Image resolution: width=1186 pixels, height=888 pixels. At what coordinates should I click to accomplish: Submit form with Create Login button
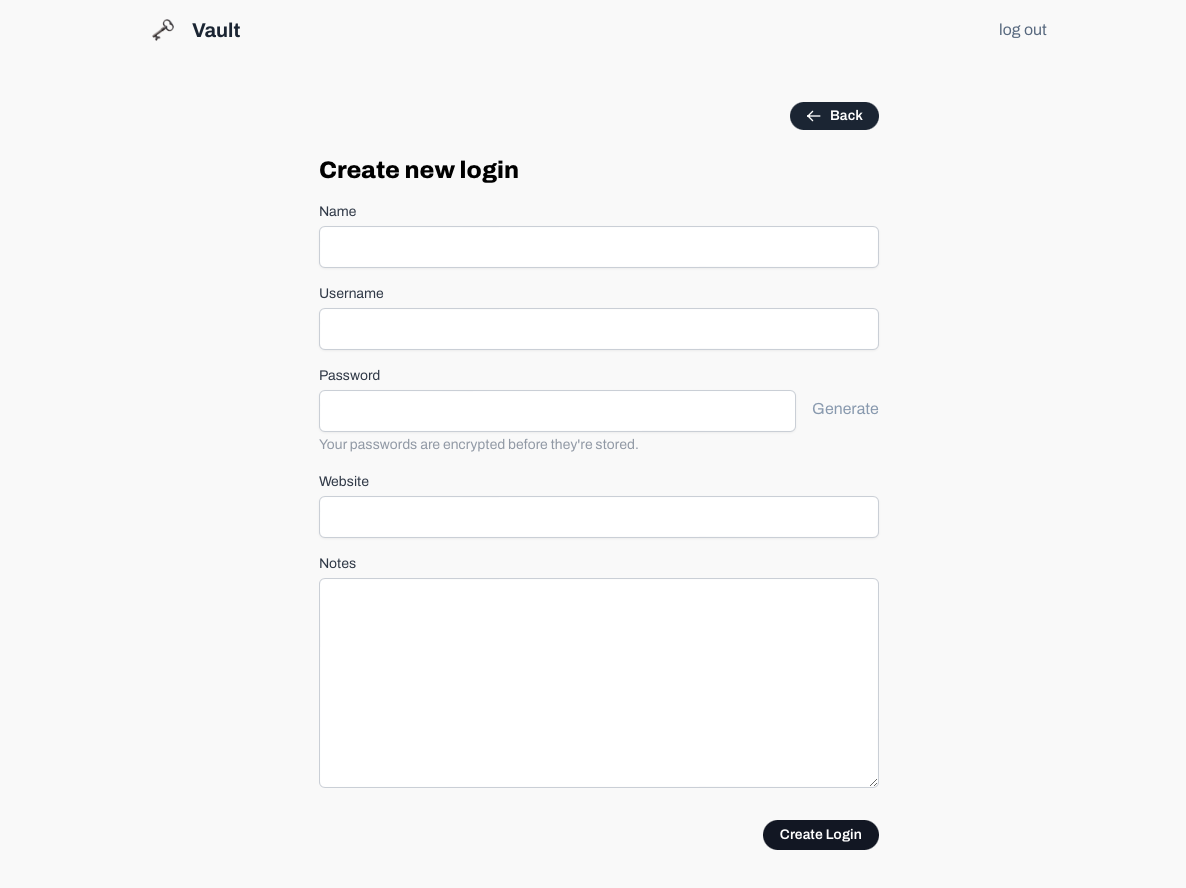pos(820,835)
